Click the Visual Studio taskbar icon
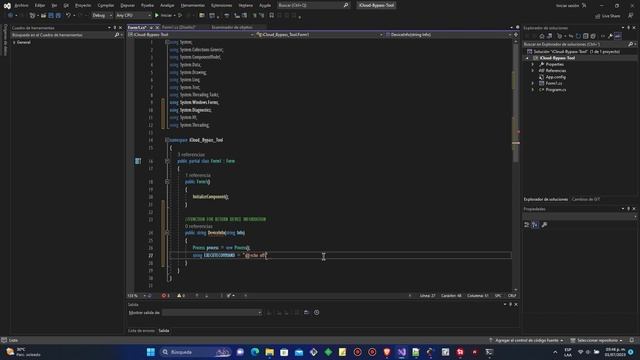640x360 pixels. coord(402,352)
